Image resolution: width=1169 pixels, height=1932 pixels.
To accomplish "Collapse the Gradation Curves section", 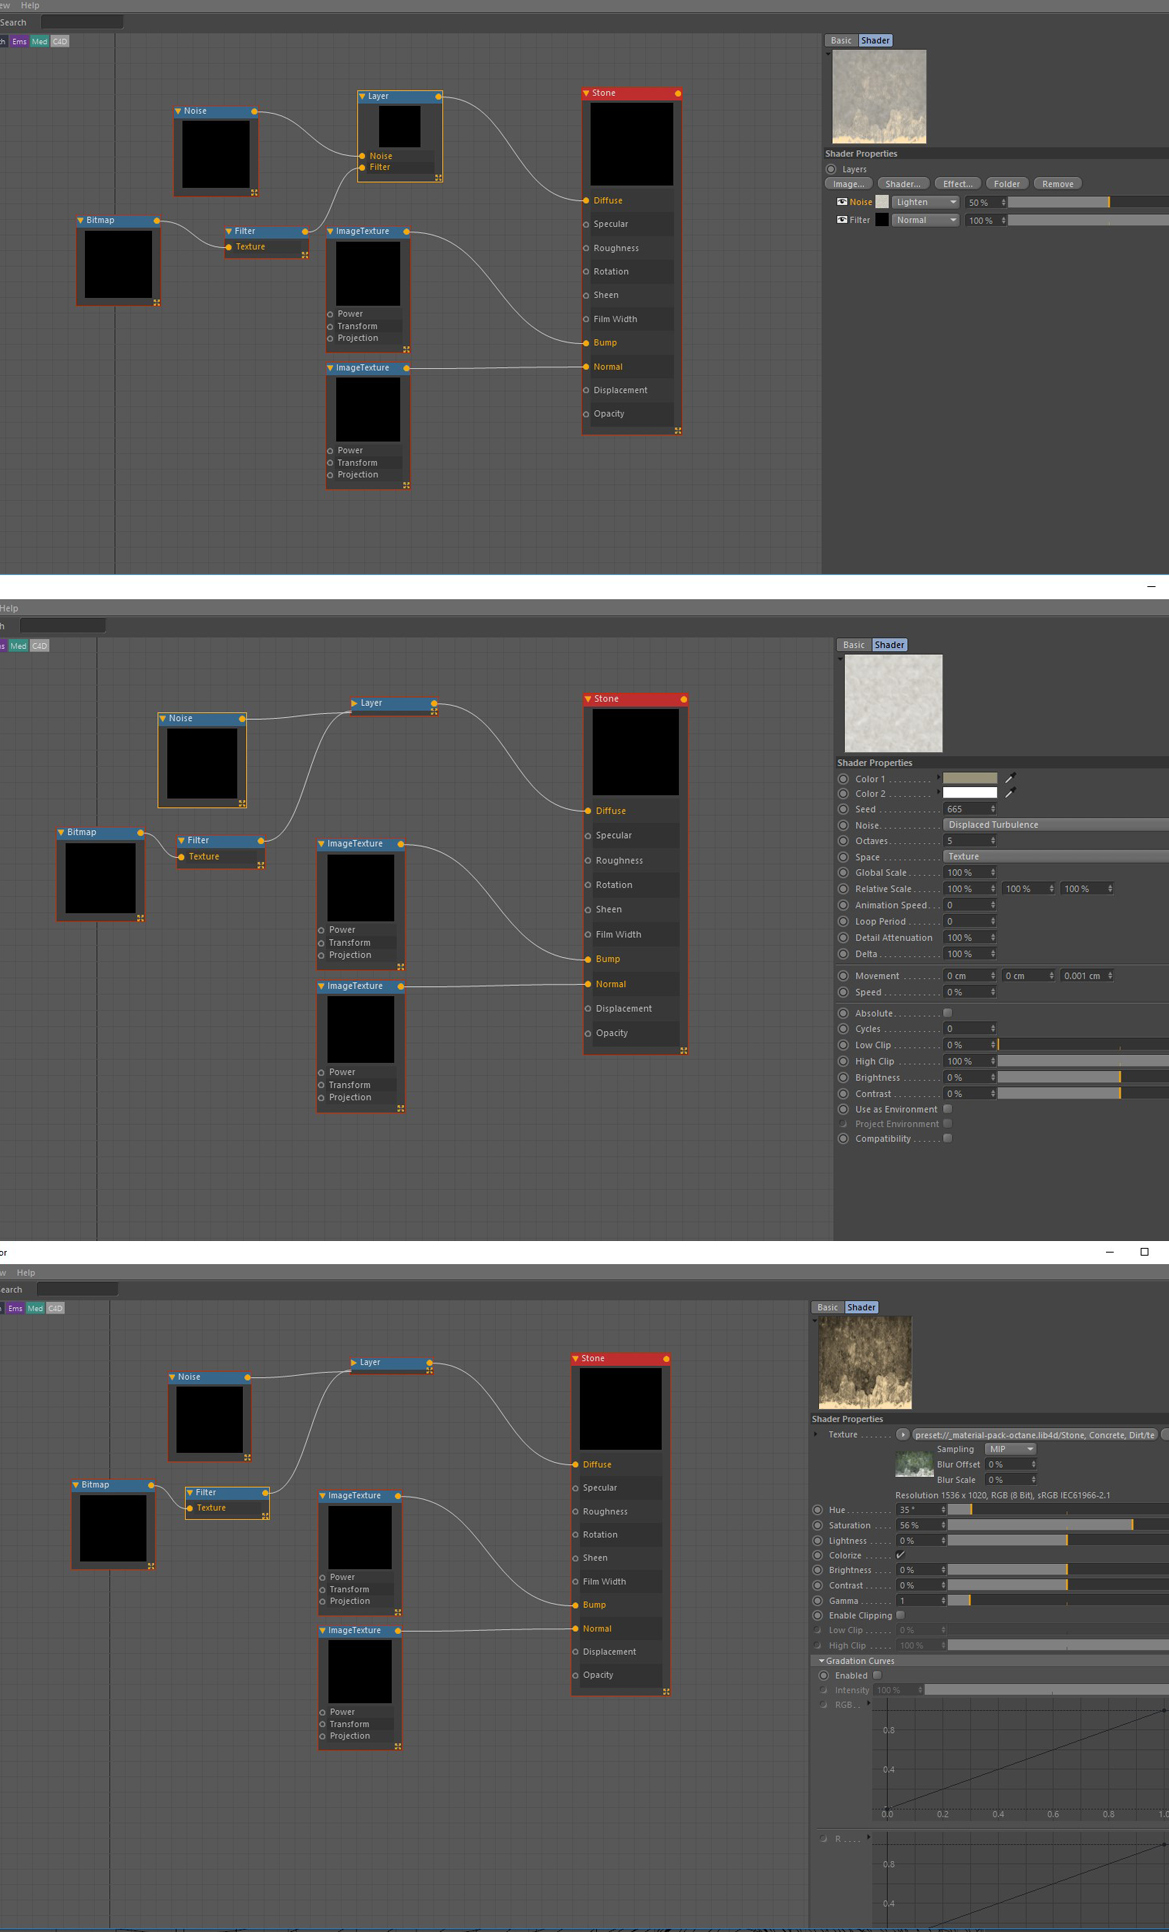I will 822,1661.
